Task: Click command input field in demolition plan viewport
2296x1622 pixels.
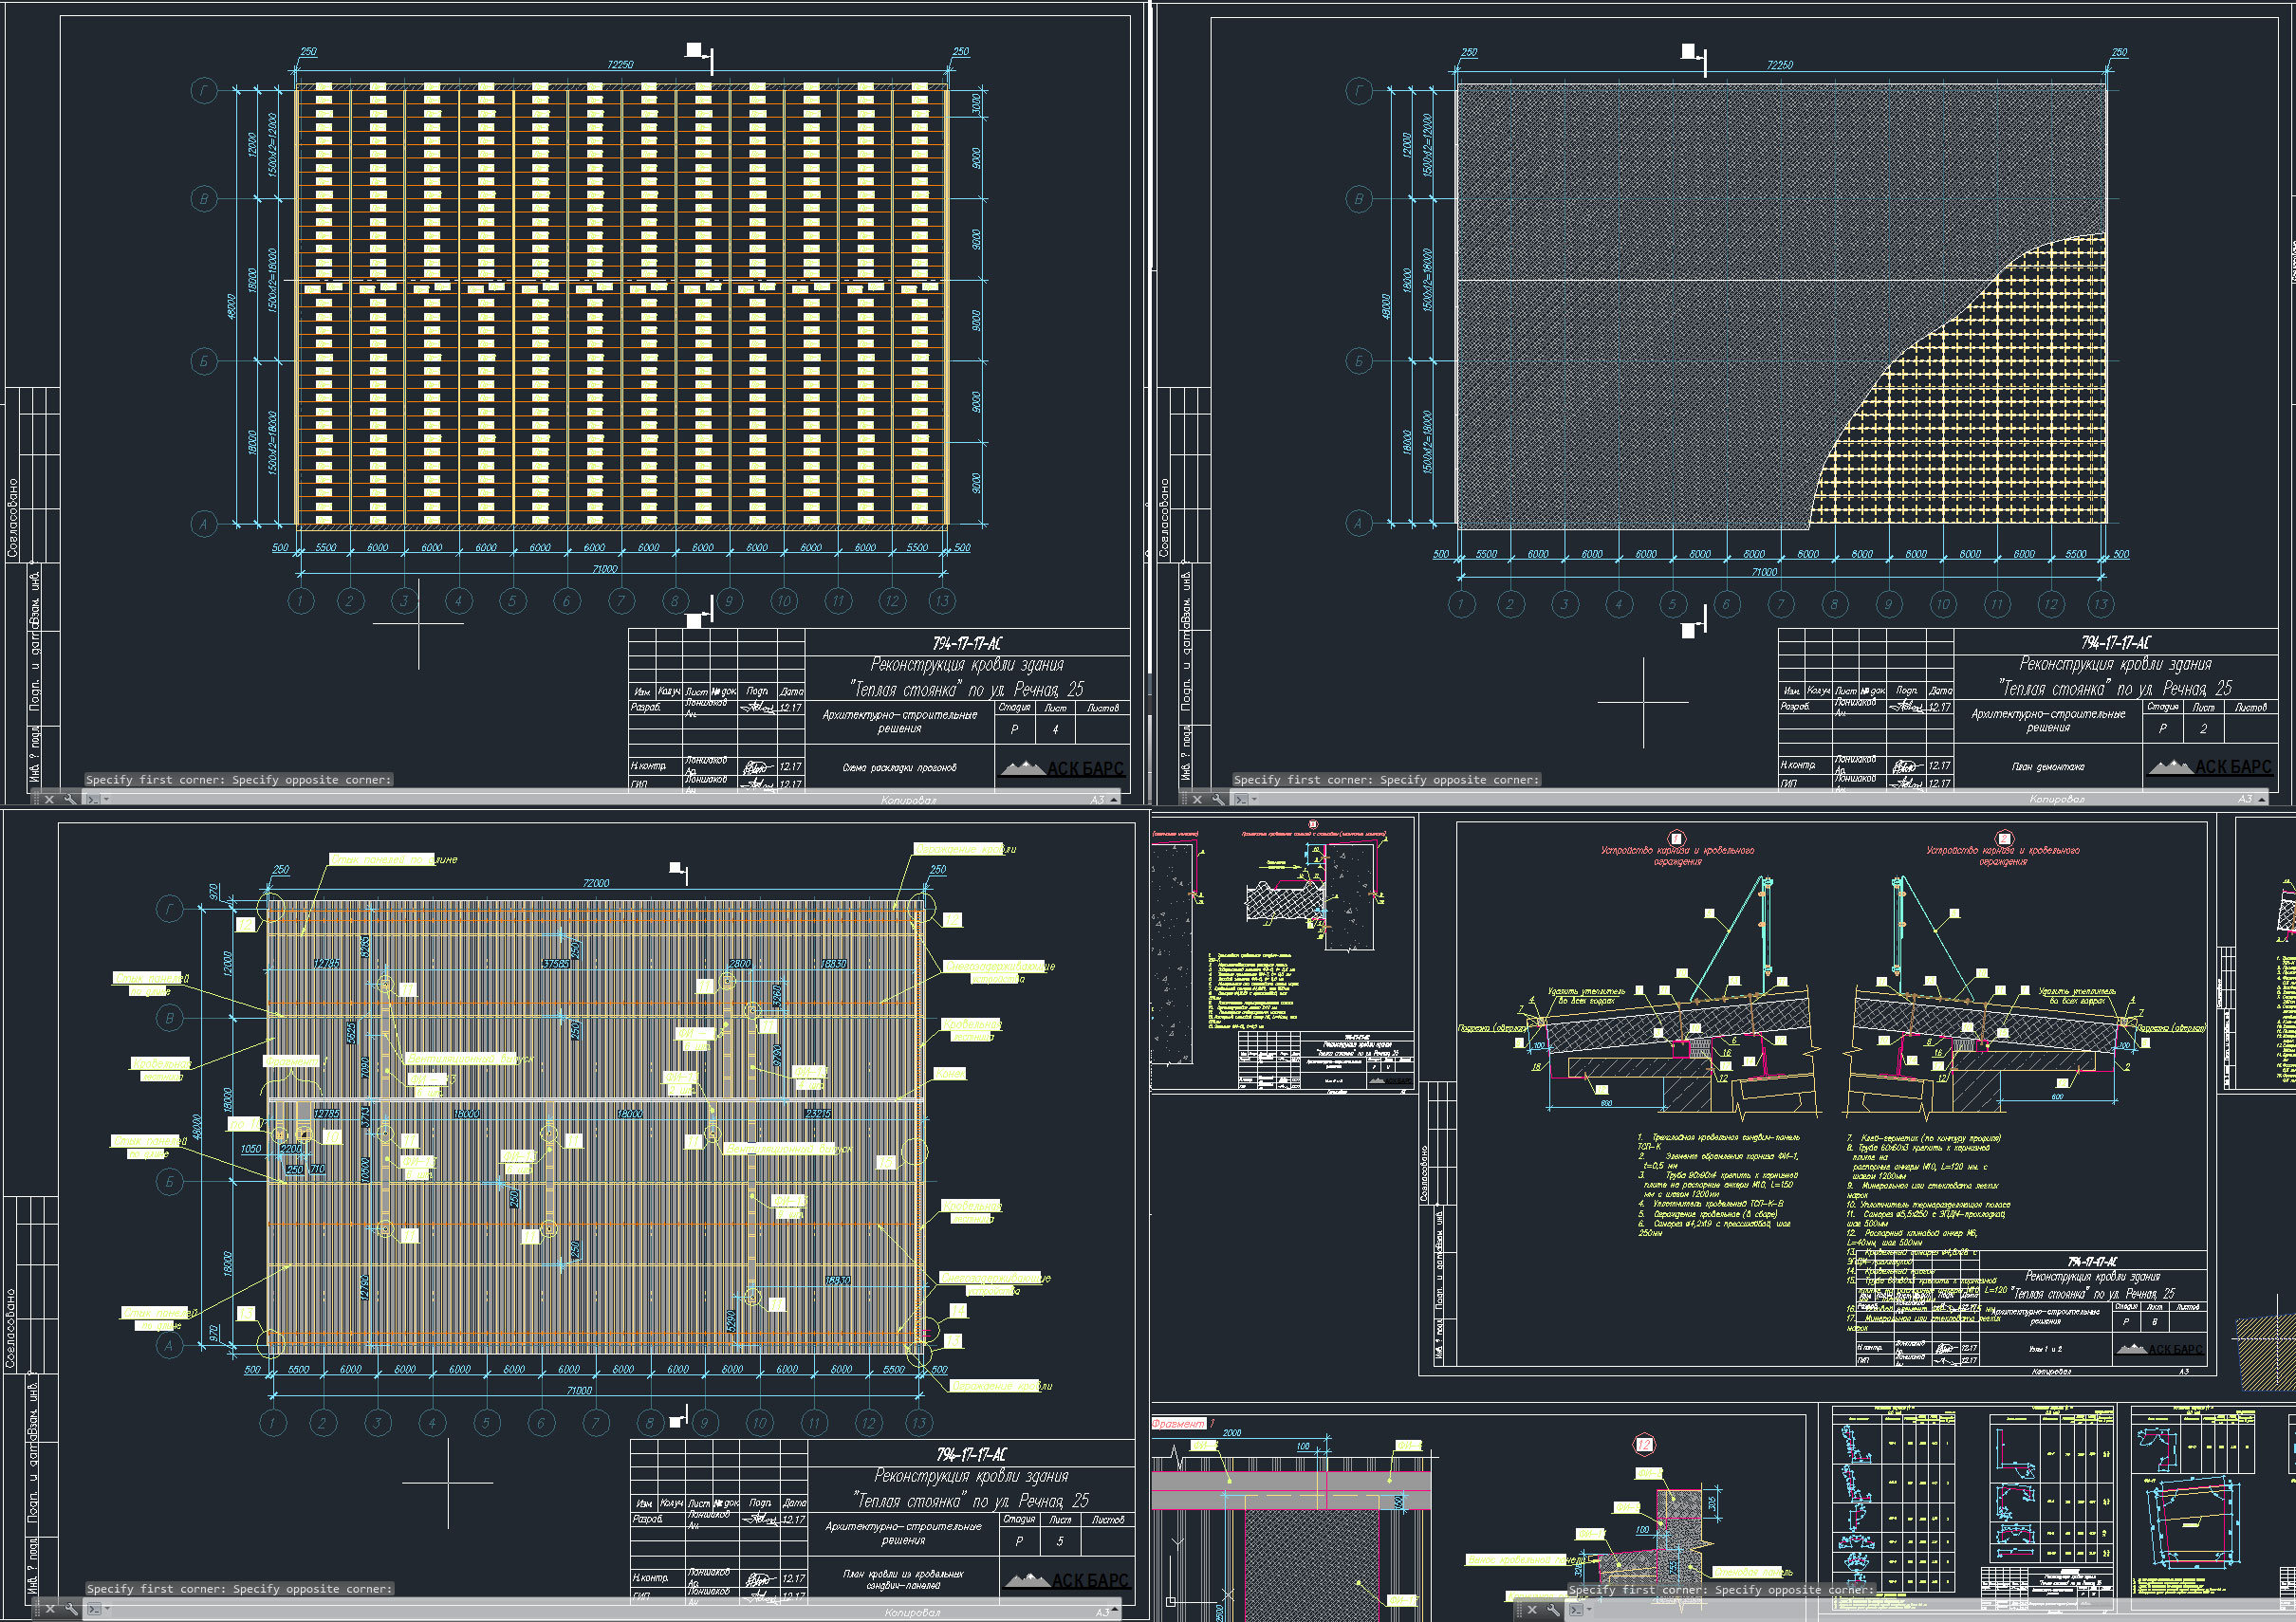Action: 1750,799
